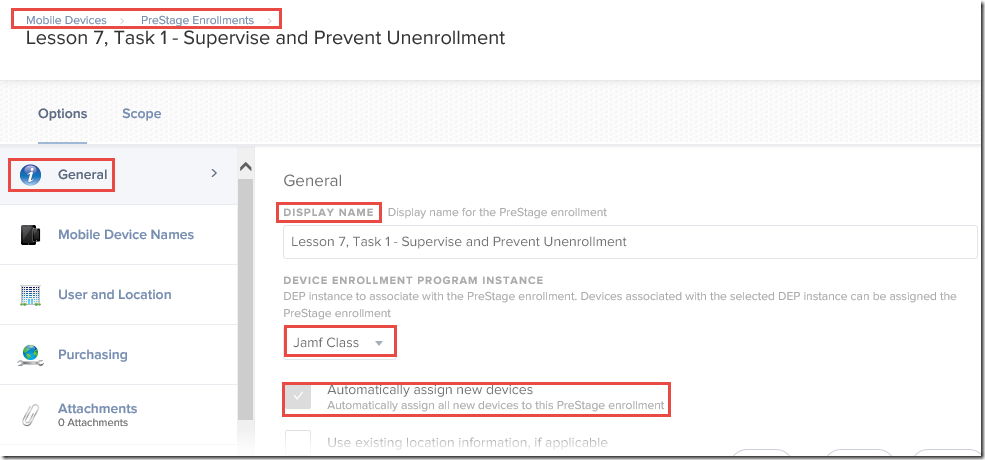Viewport: 985px width, 460px height.
Task: Go to Mobile Devices breadcrumb
Action: point(66,20)
